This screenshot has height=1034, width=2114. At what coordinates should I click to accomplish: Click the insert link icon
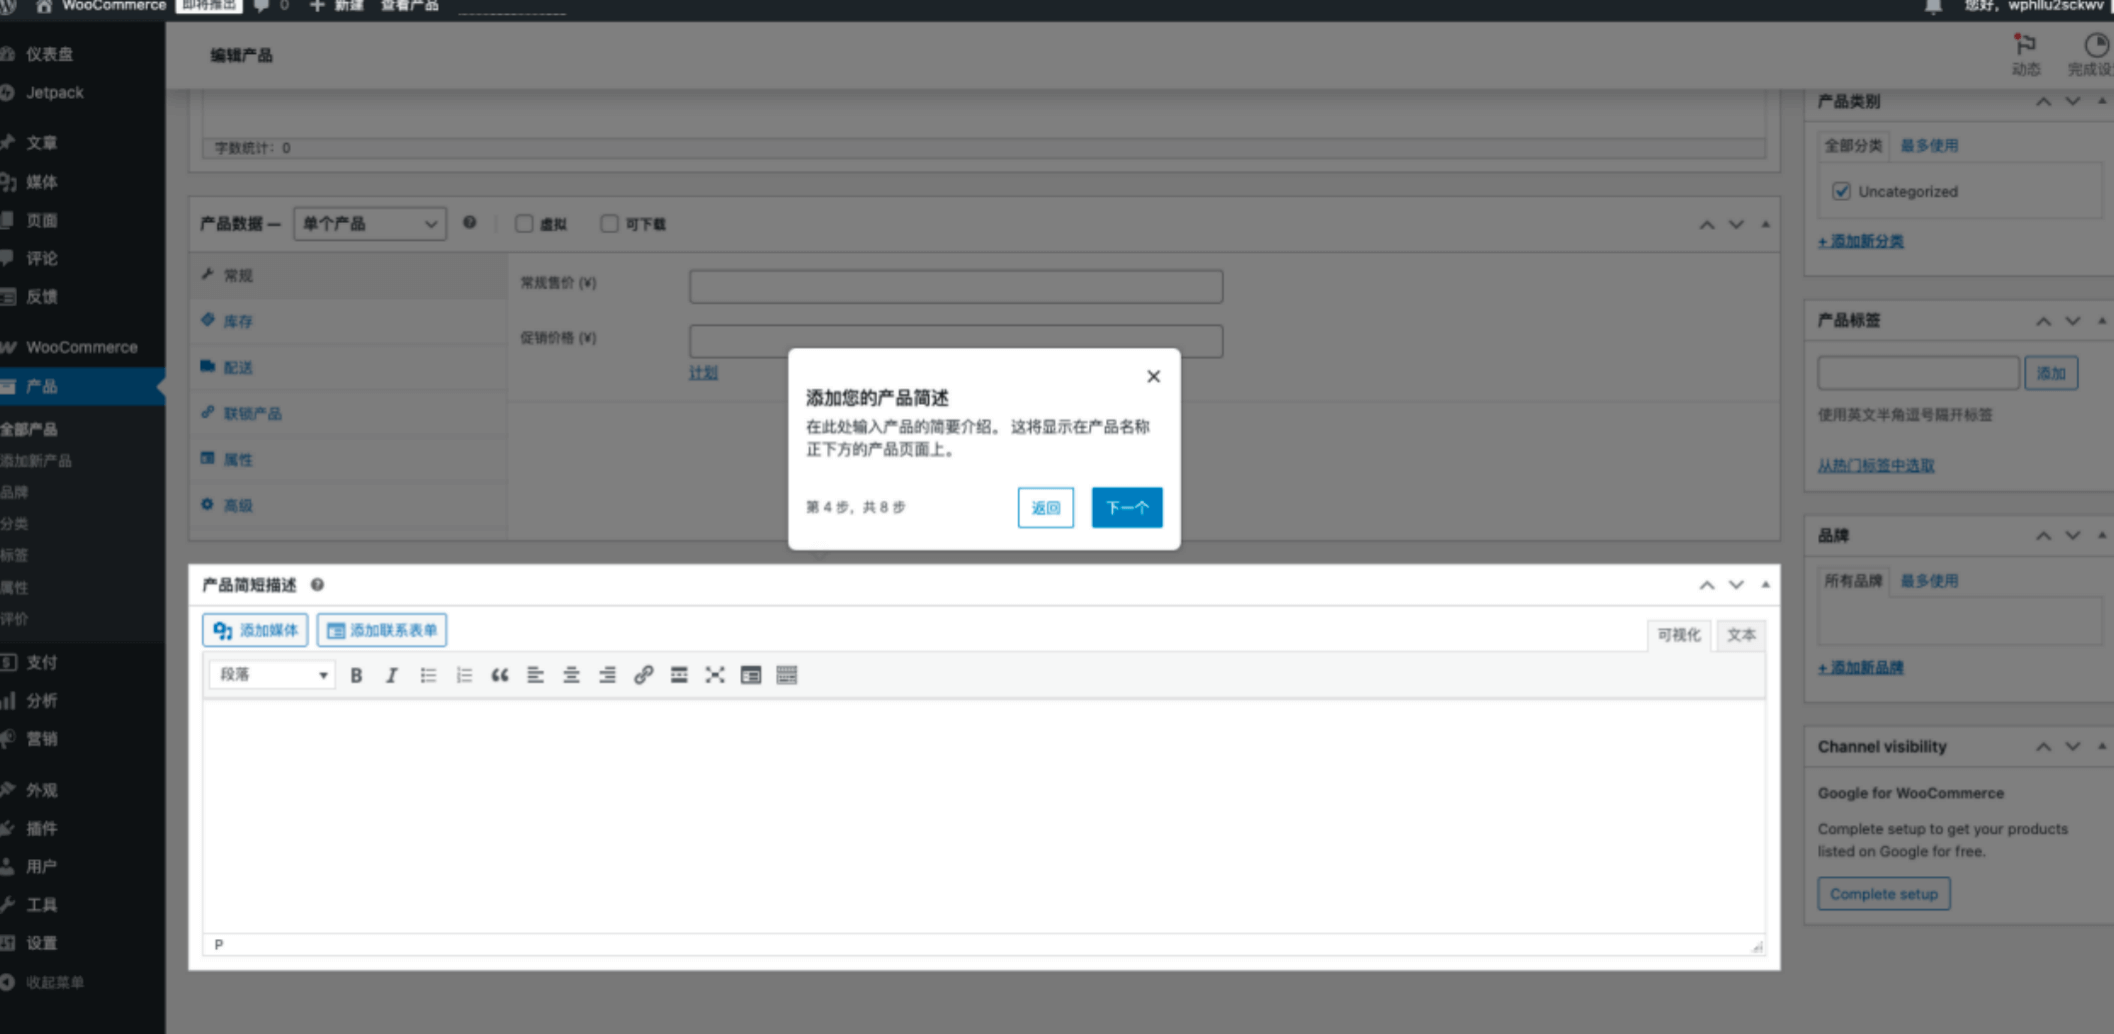[643, 675]
